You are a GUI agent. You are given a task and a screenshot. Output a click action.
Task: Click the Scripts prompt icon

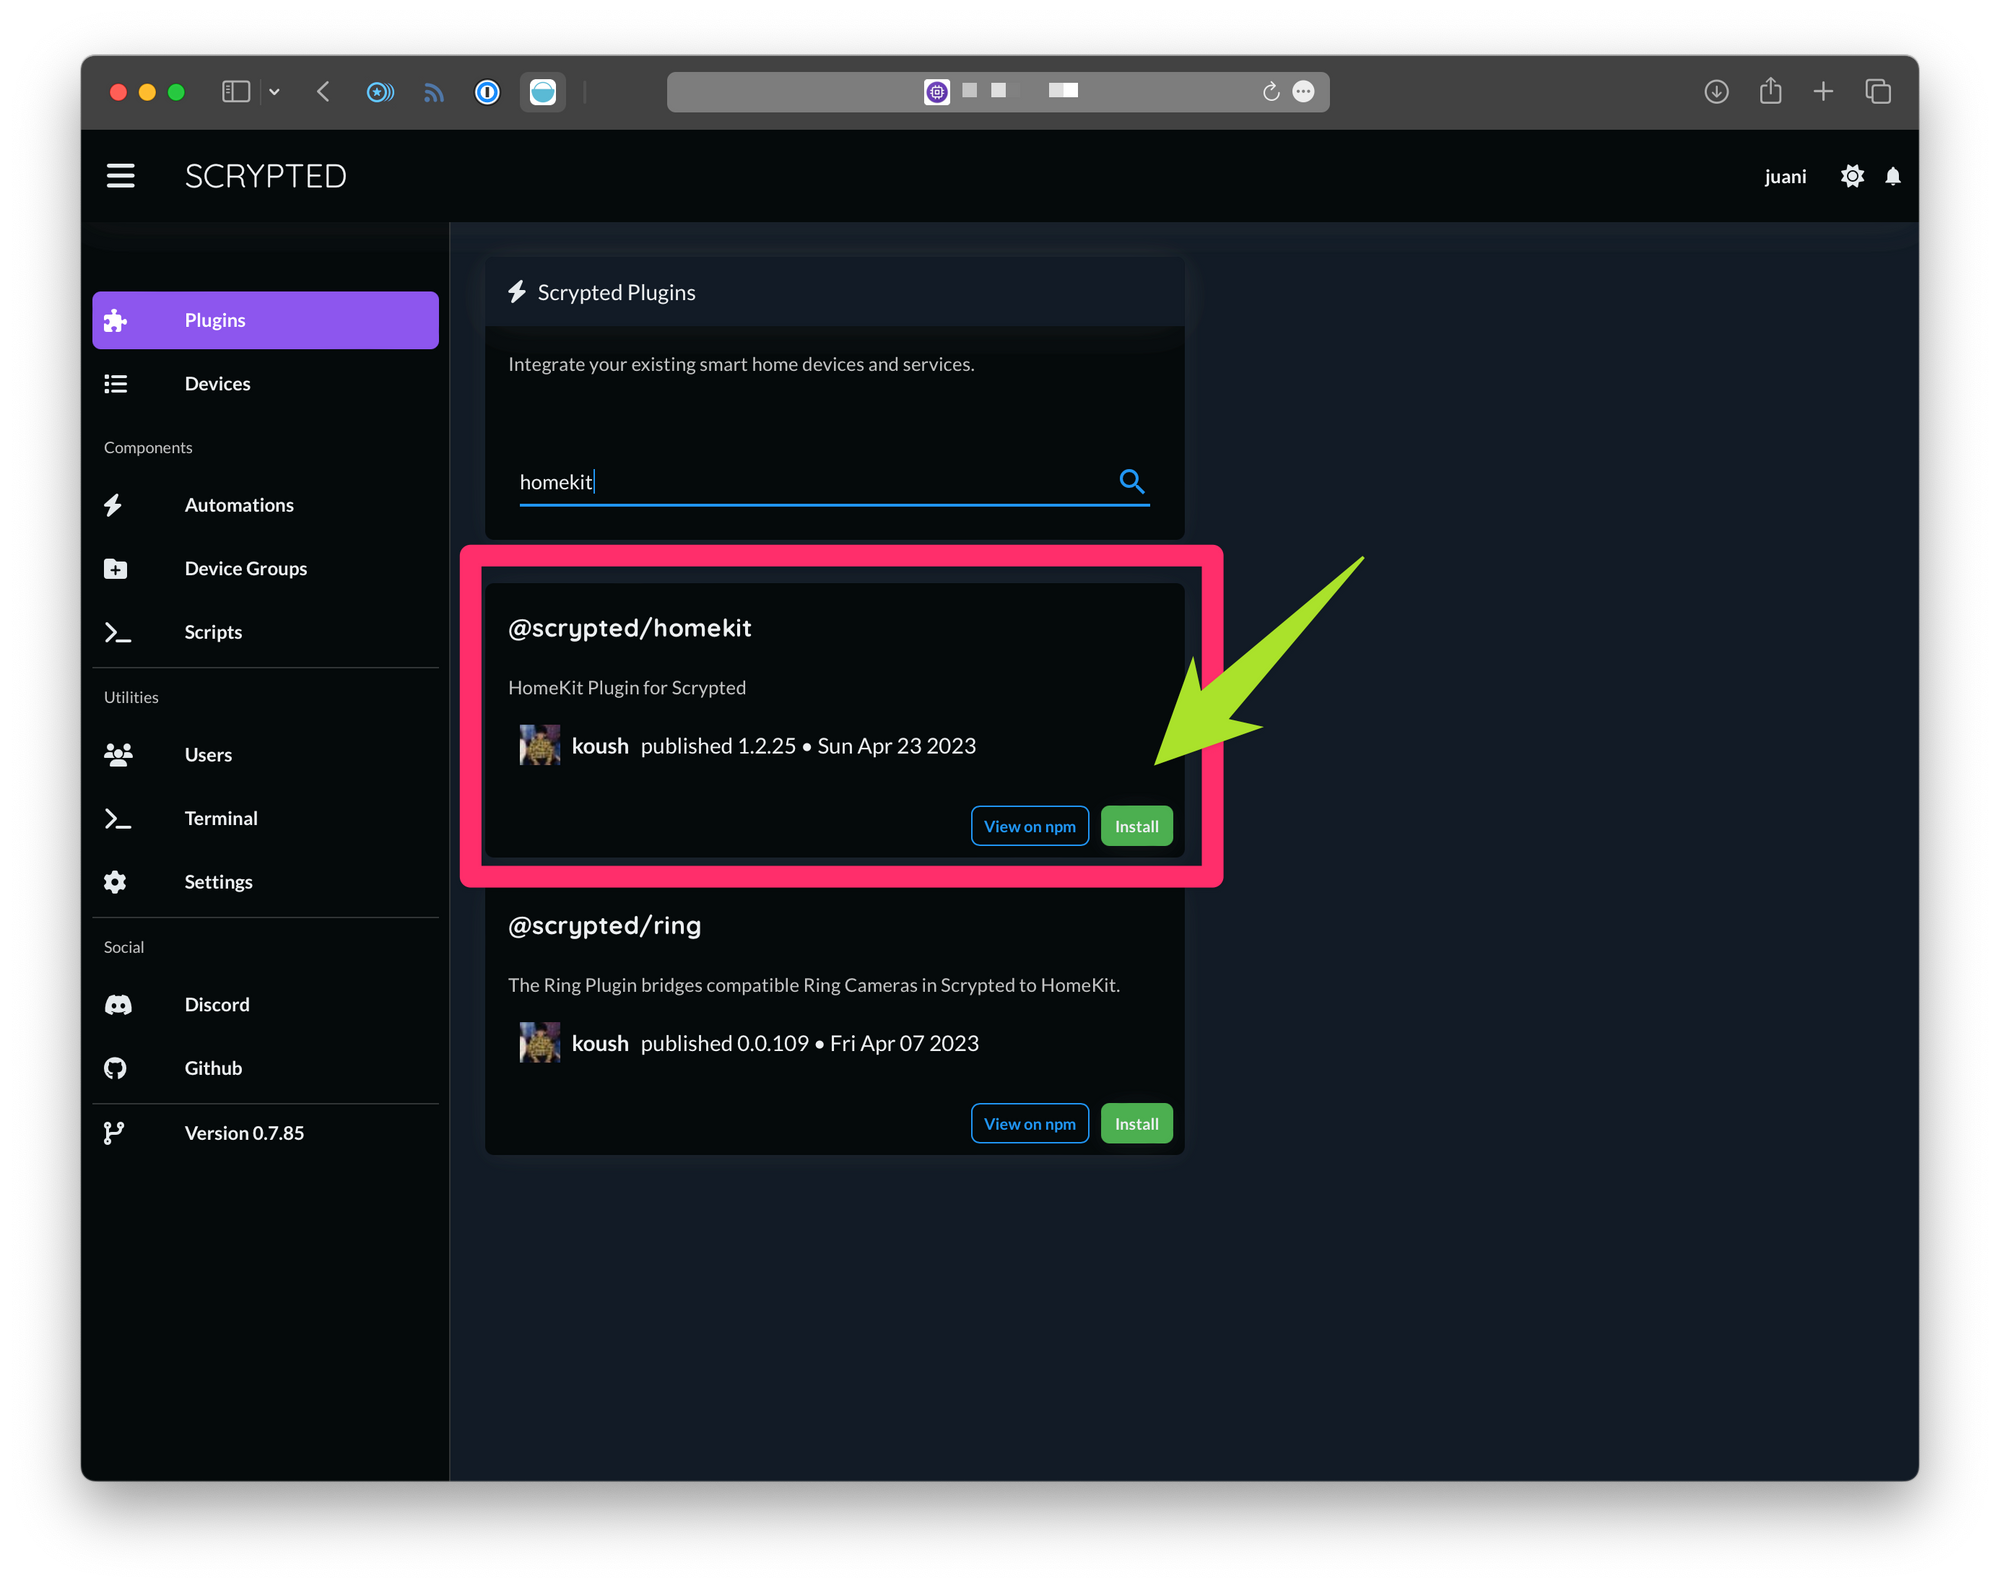(x=118, y=633)
